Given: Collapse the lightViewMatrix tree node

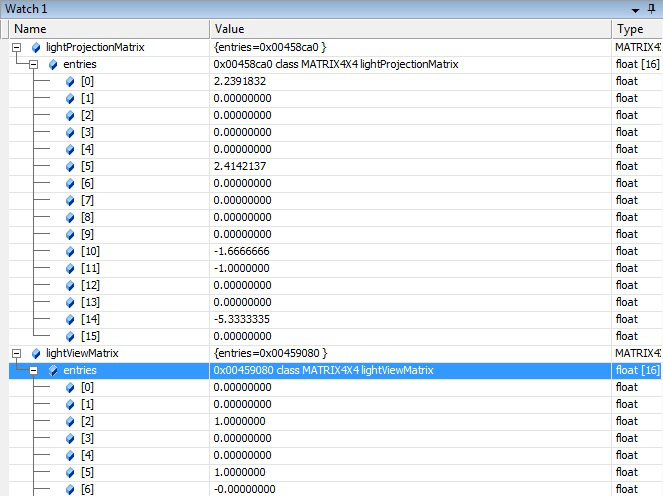Looking at the screenshot, I should click(x=17, y=353).
